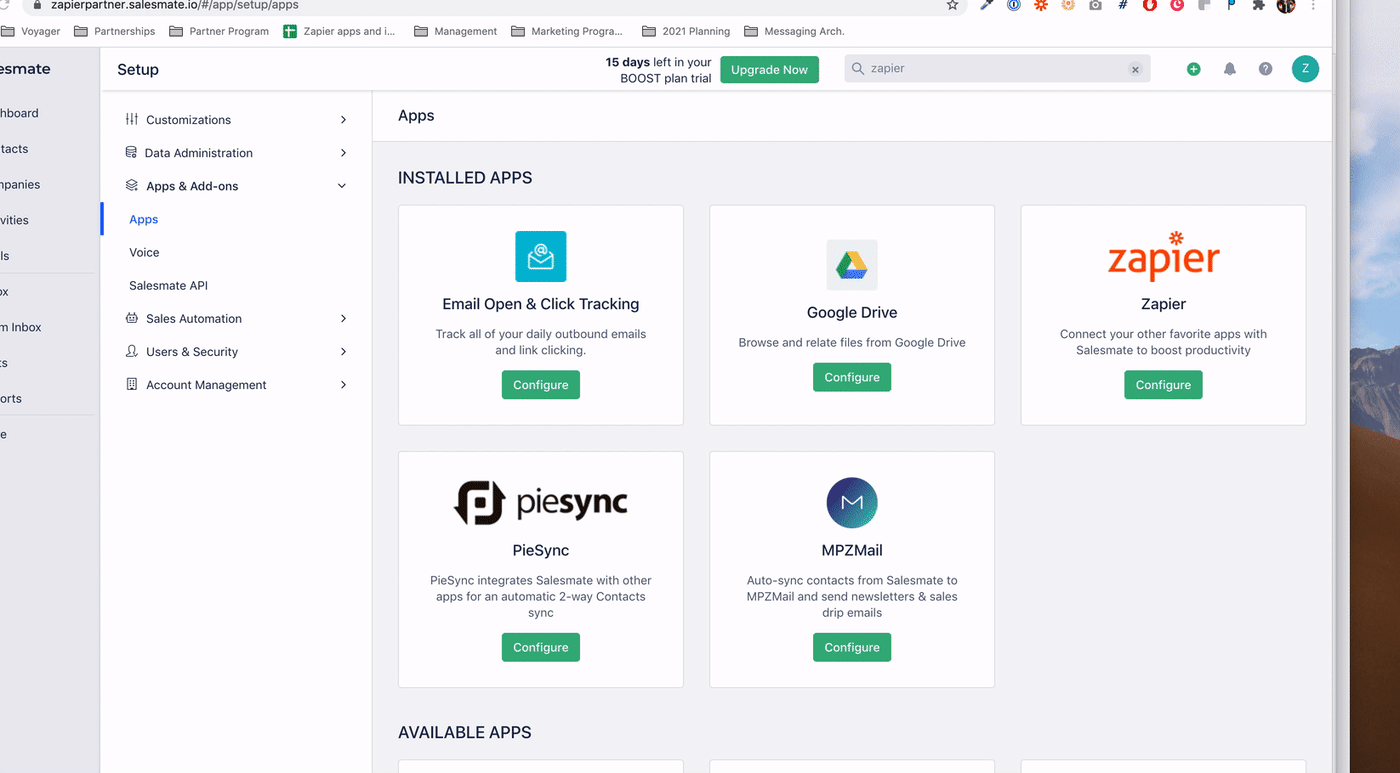Screen dimensions: 1400x773
Task: Configure the Email Open & Click Tracking app
Action: click(541, 385)
